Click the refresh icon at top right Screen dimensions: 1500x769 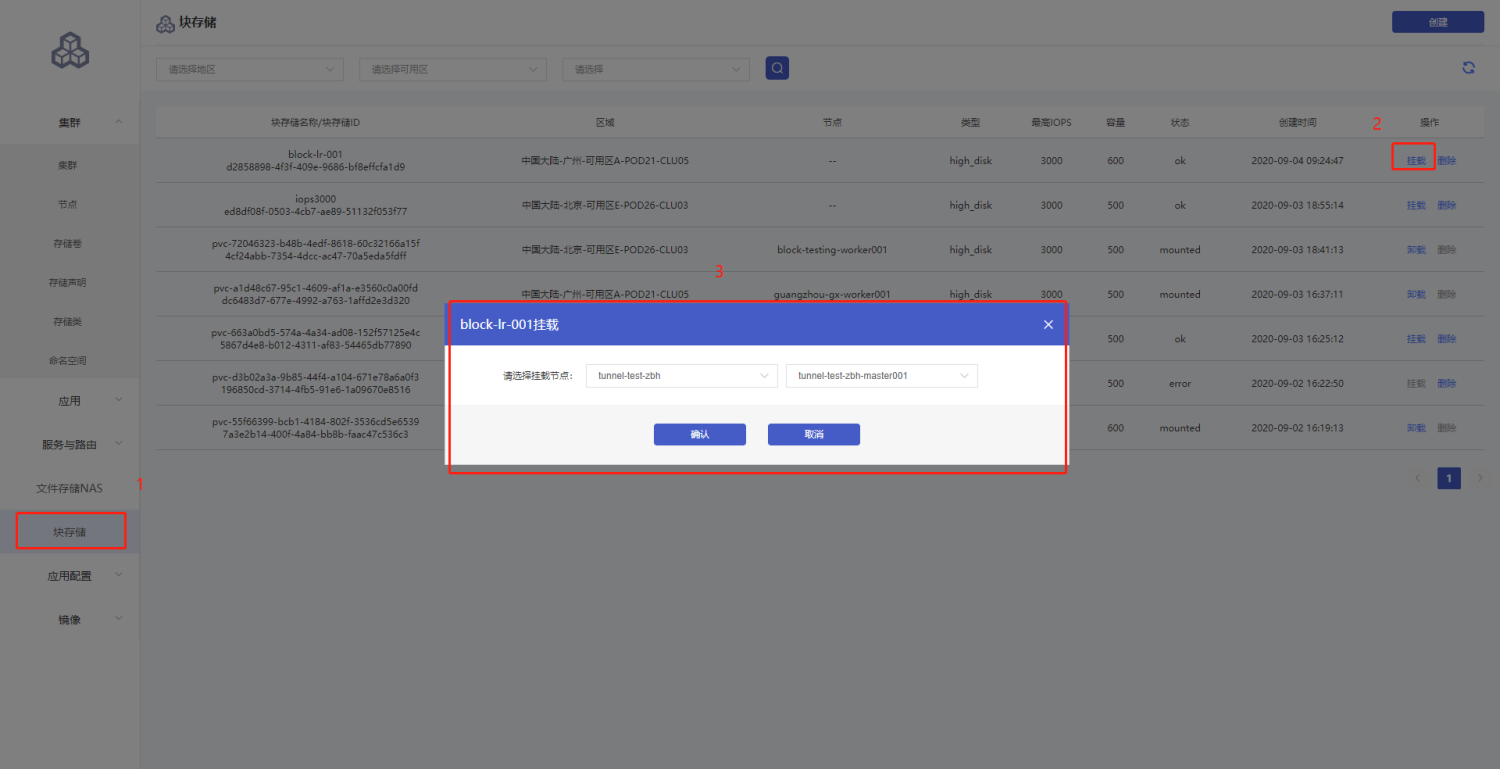click(1468, 68)
